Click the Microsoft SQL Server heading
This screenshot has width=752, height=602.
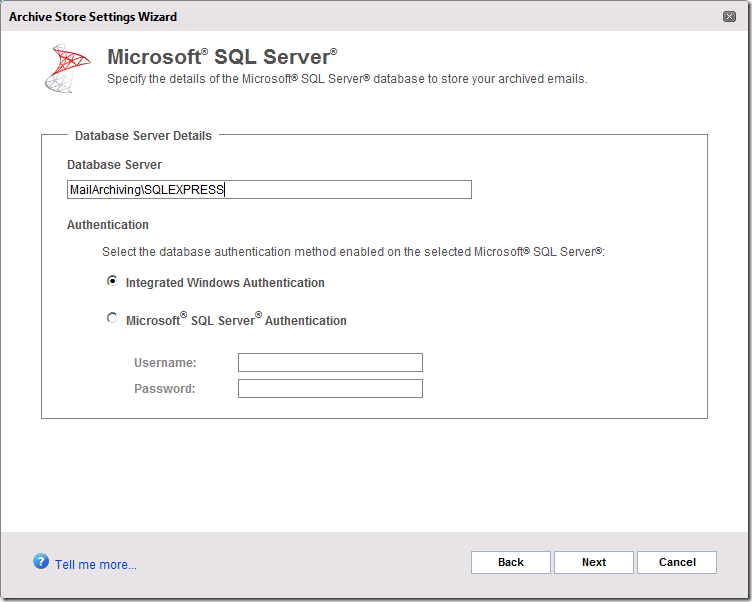click(222, 57)
